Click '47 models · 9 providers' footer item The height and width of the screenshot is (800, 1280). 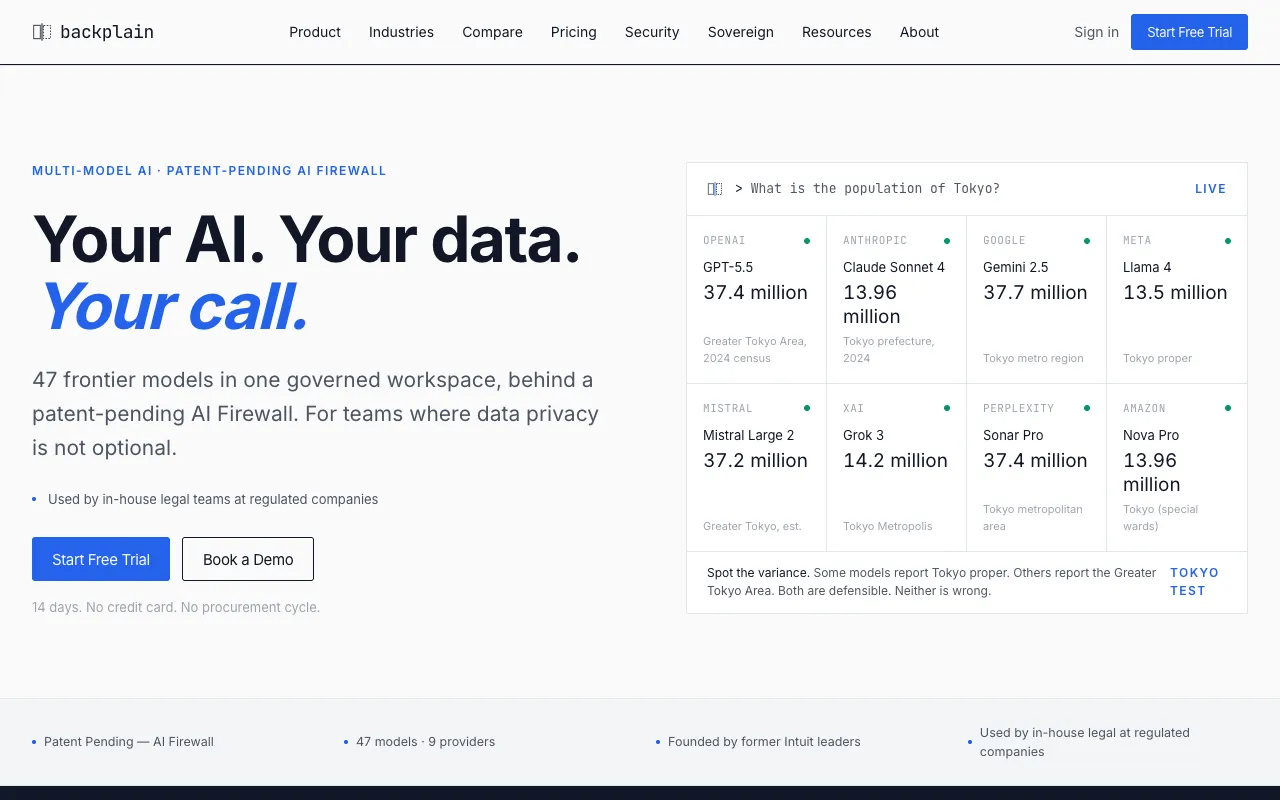point(426,742)
